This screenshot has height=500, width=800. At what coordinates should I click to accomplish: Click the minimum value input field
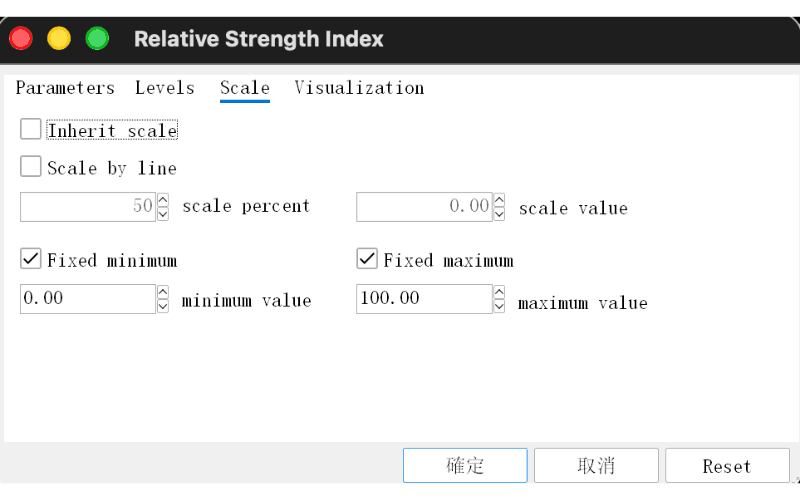88,298
